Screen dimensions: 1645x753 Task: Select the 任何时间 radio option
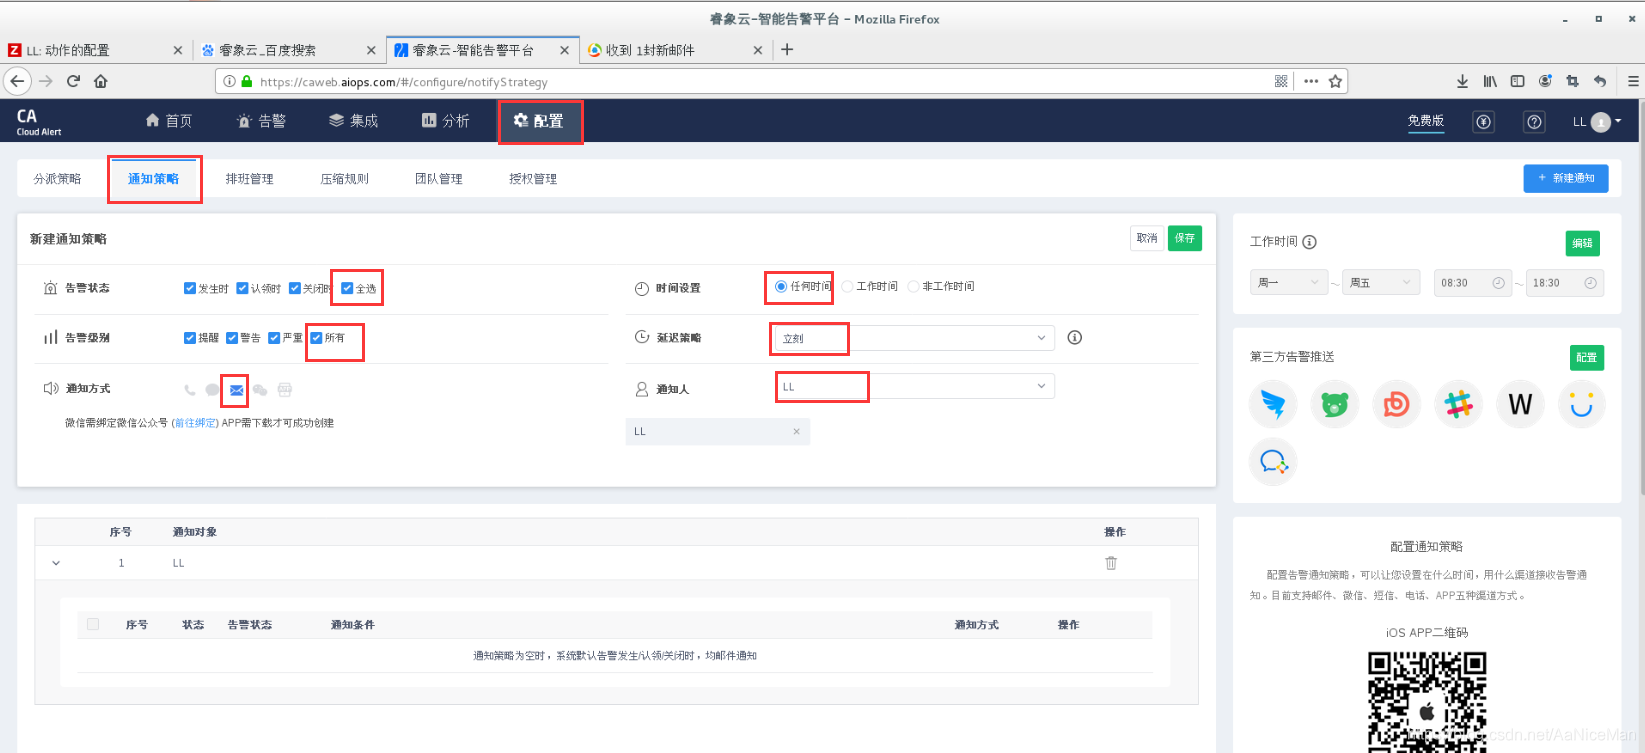point(781,286)
